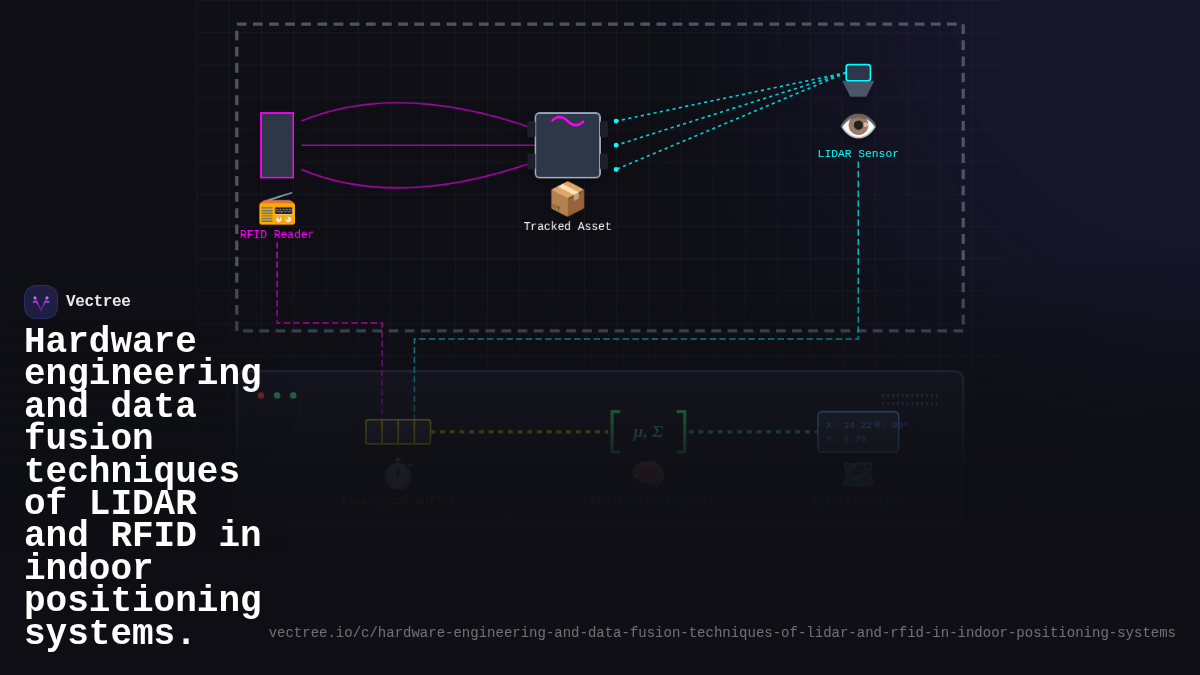Click the LIDAR Sensor eye icon
Viewport: 1200px width, 675px height.
pos(858,126)
